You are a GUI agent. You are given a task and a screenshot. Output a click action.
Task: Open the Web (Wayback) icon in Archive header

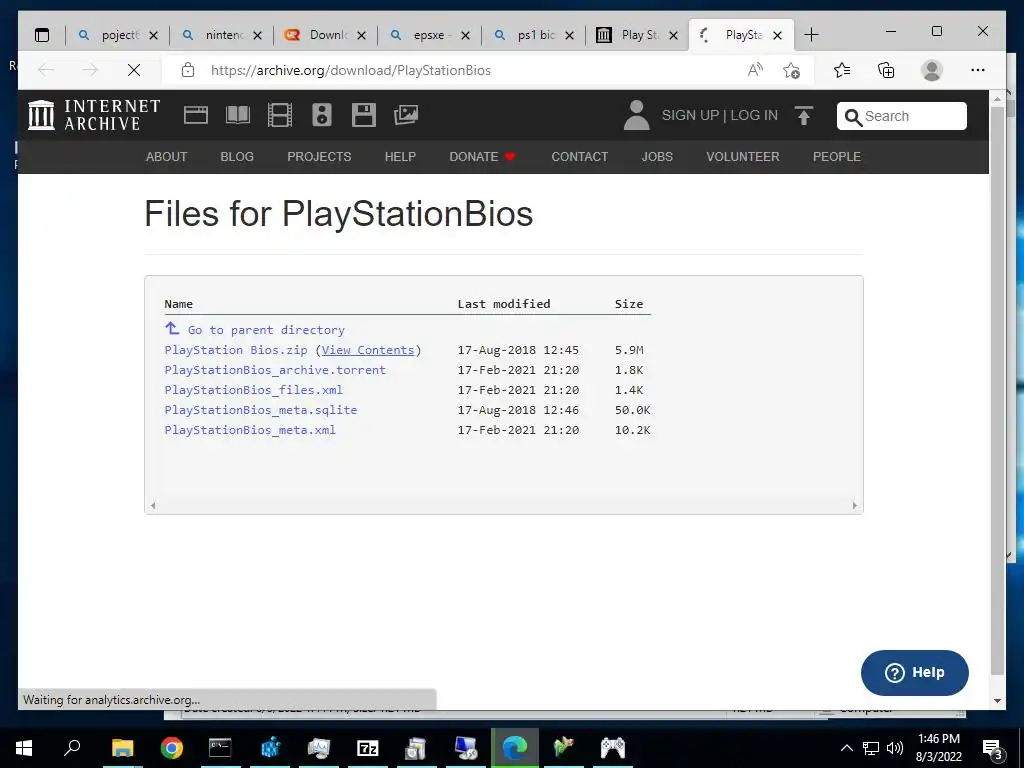point(196,116)
